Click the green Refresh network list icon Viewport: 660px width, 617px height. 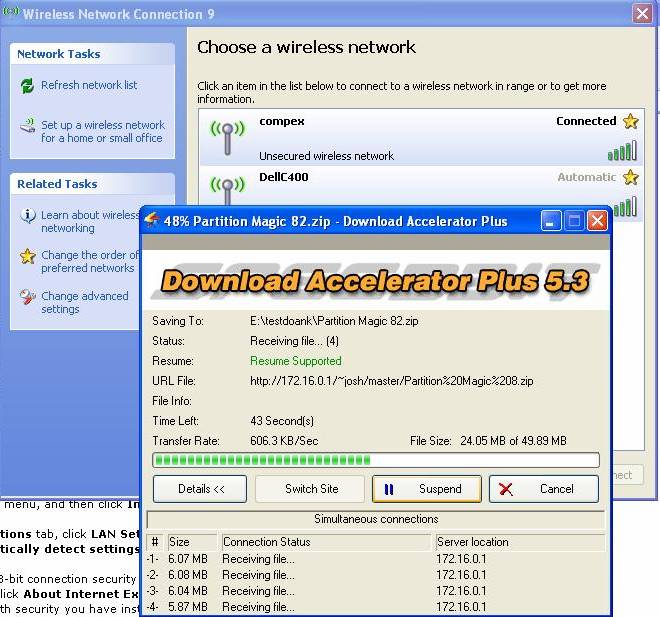click(x=27, y=85)
